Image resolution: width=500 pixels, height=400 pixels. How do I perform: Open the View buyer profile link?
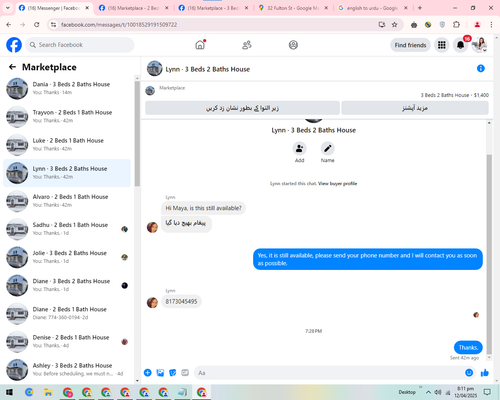[337, 184]
